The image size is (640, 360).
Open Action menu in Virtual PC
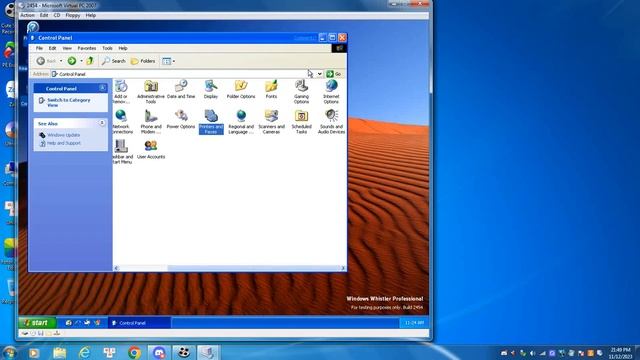[27, 16]
